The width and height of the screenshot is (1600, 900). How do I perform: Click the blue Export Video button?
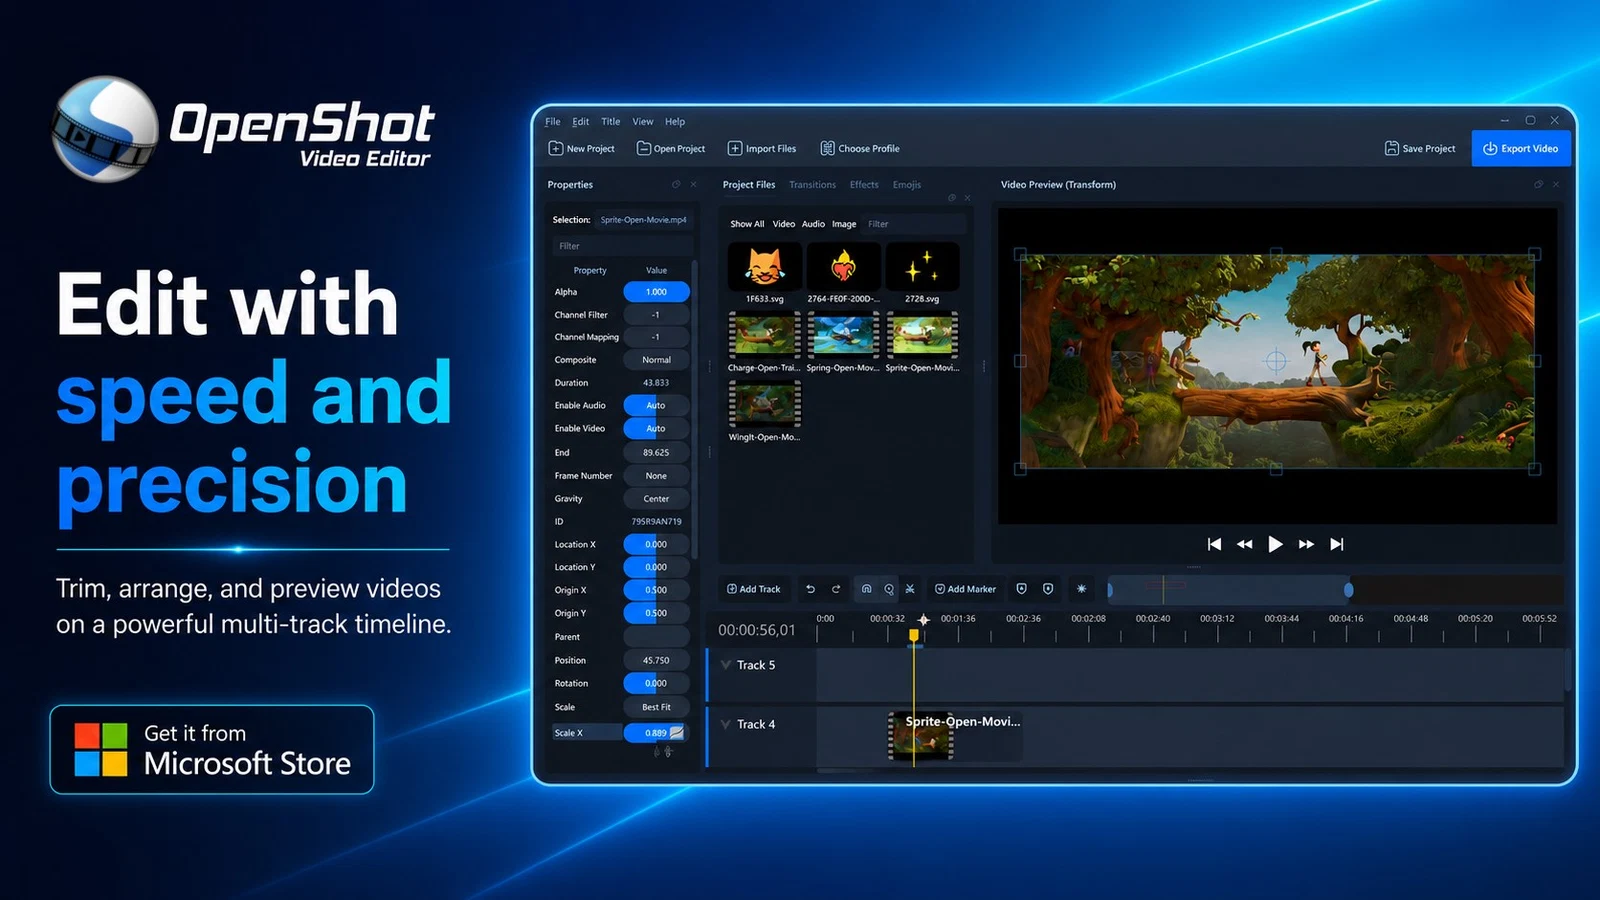(x=1521, y=149)
